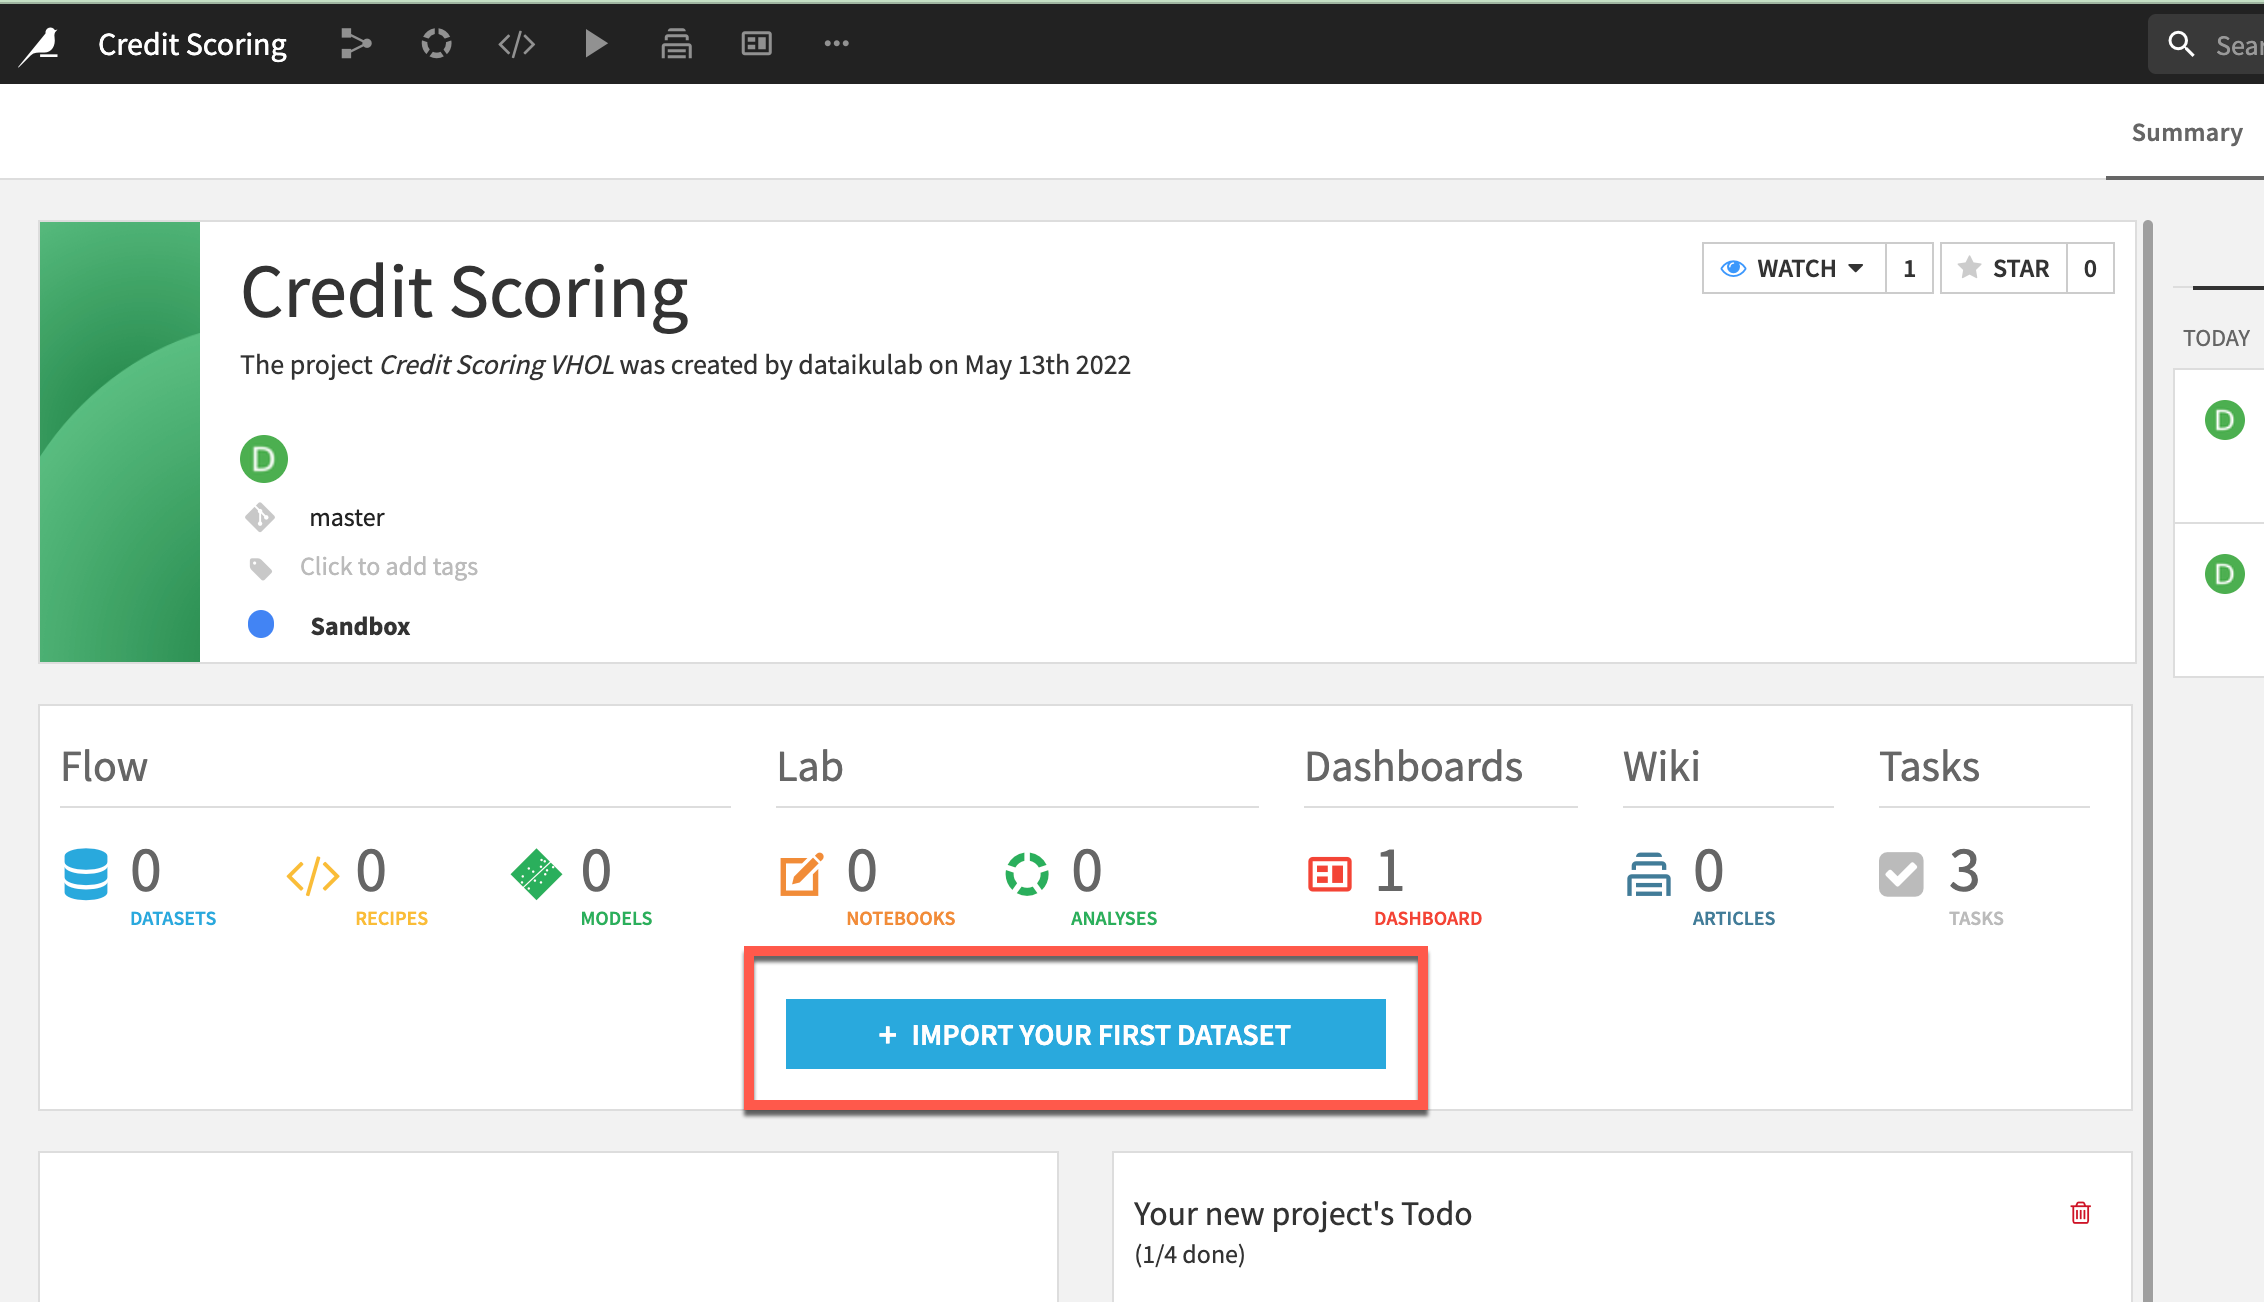Delete the project Todo with trash icon

click(x=2080, y=1213)
